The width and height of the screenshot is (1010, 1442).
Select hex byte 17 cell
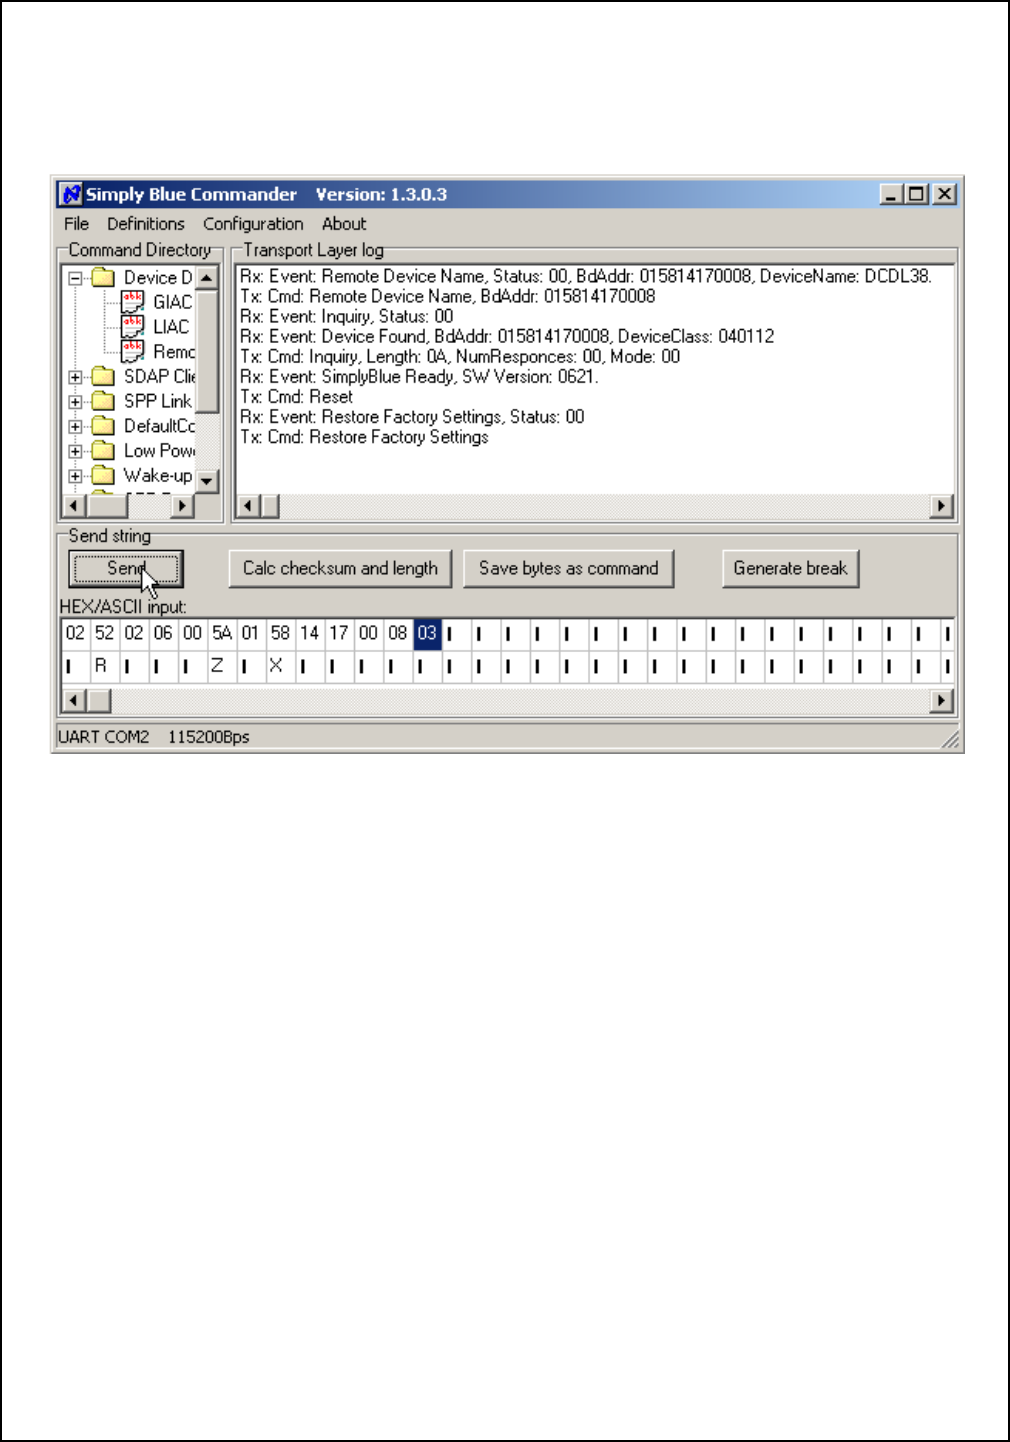tap(339, 634)
